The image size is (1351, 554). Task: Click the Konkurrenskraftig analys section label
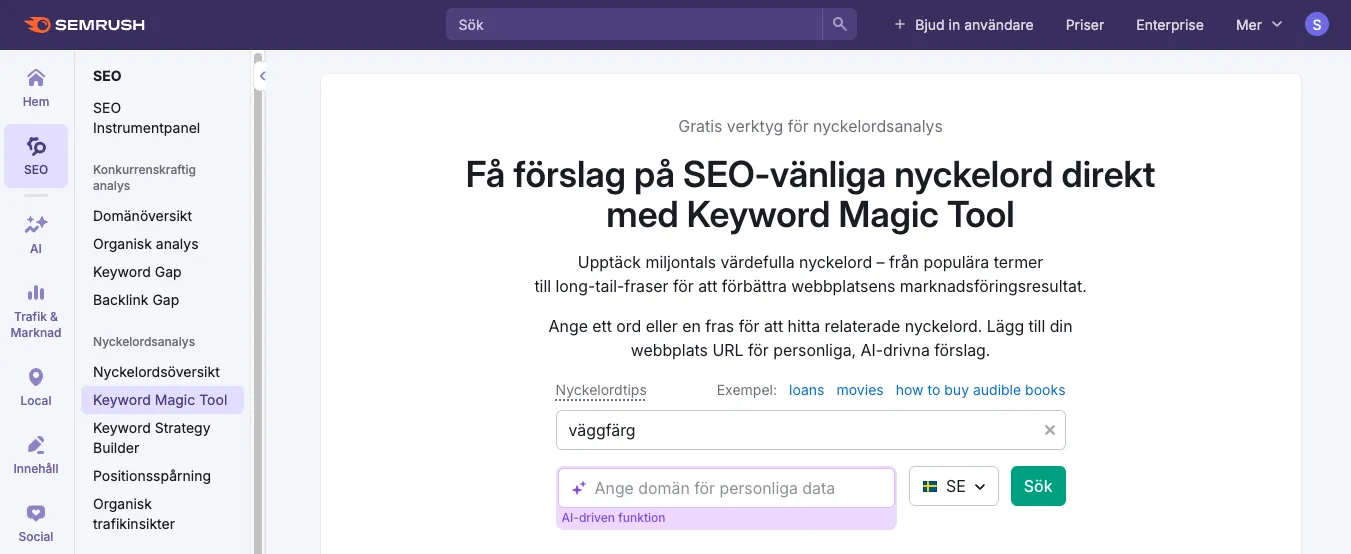144,178
